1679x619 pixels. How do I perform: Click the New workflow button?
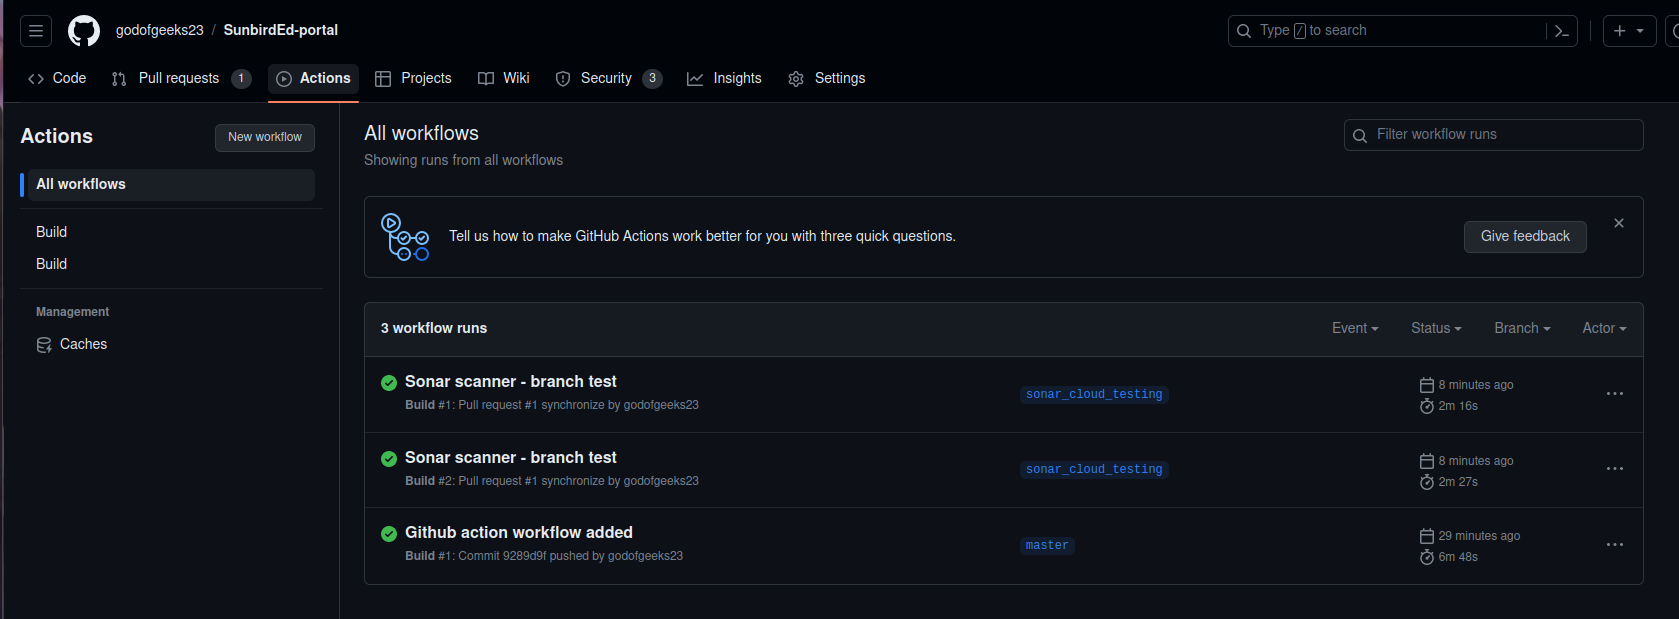pyautogui.click(x=264, y=137)
